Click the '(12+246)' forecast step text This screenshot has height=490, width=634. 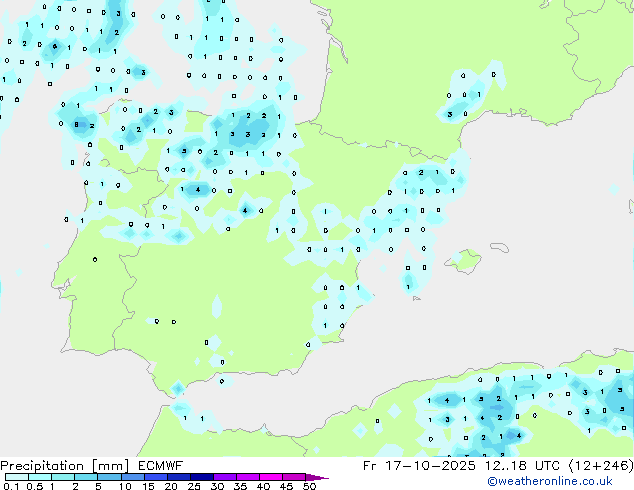(x=601, y=466)
